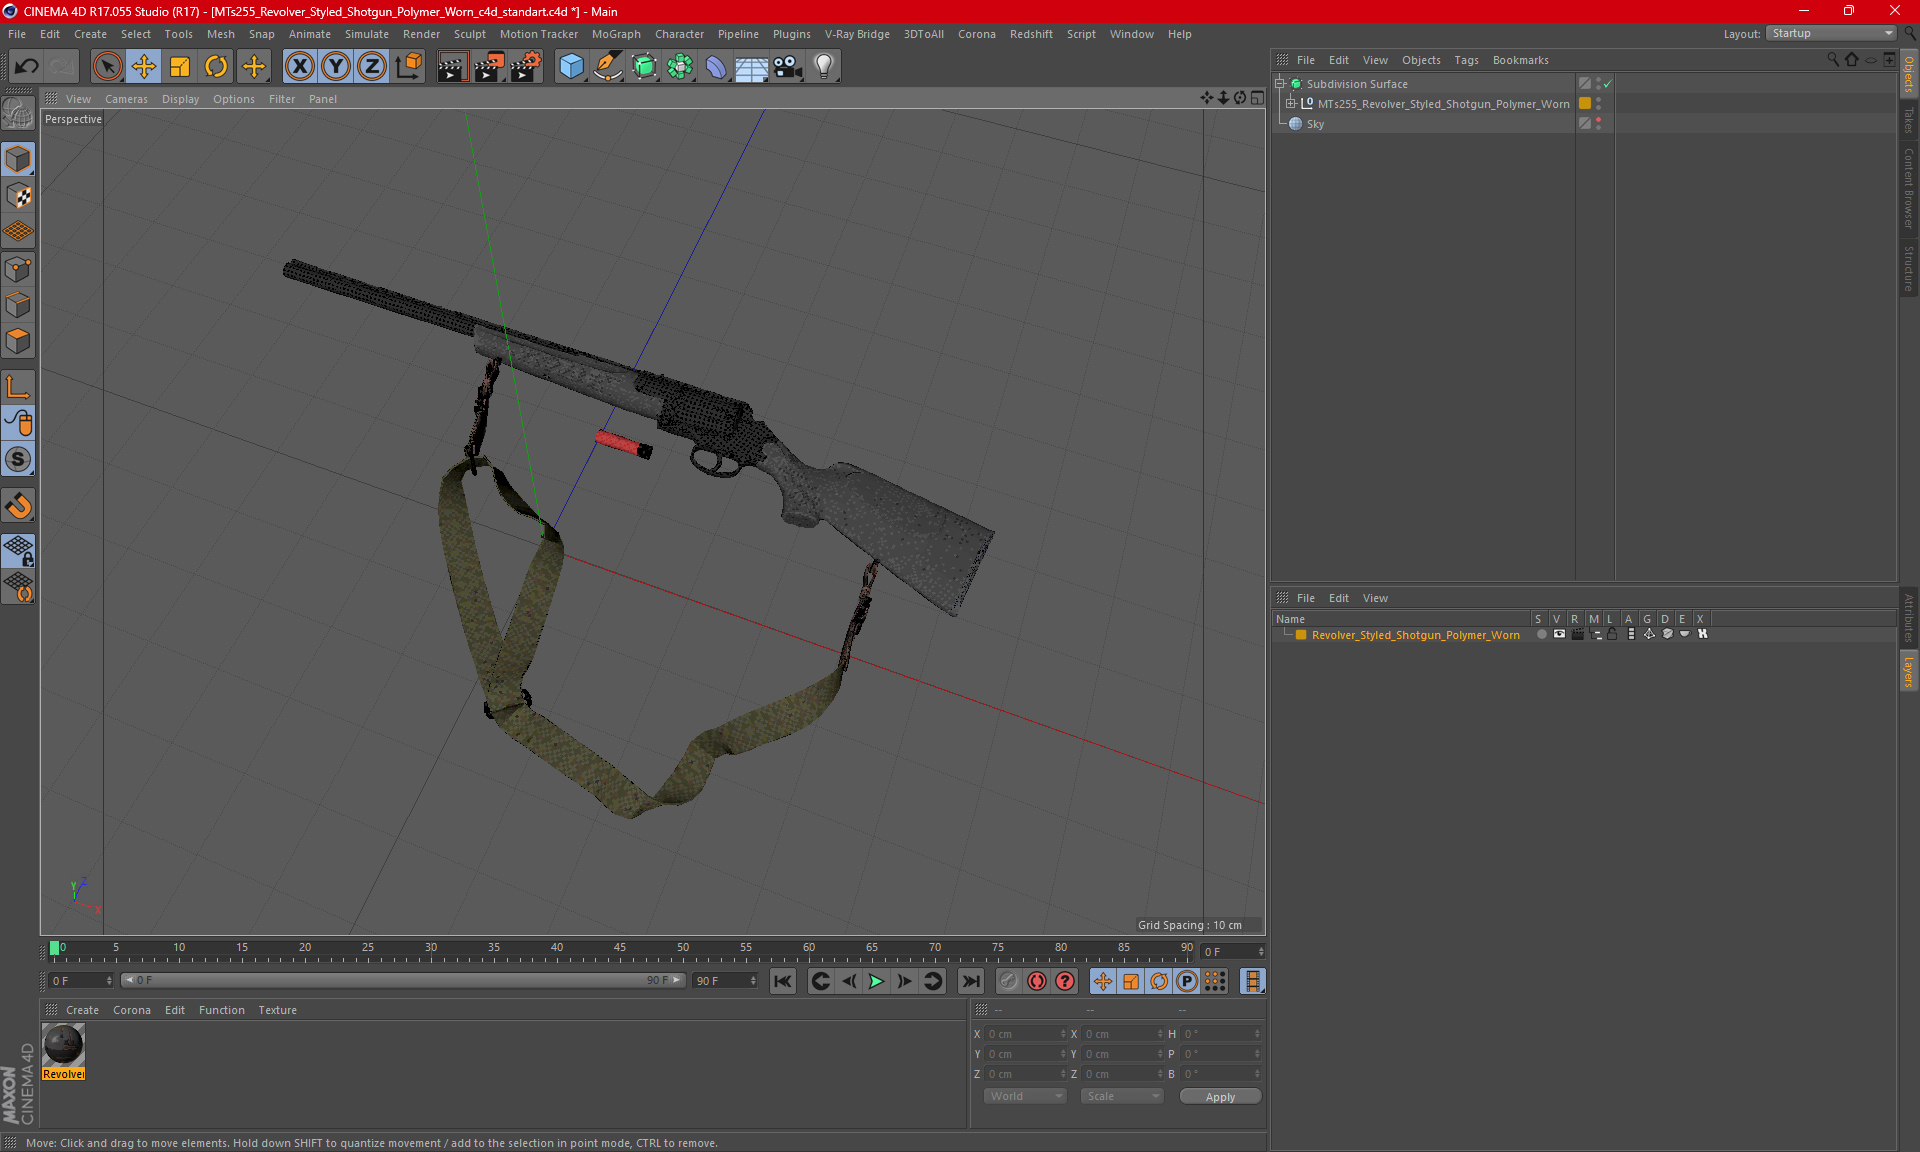Image resolution: width=1920 pixels, height=1152 pixels.
Task: Toggle layer lock icon
Action: pyautogui.click(x=1612, y=634)
